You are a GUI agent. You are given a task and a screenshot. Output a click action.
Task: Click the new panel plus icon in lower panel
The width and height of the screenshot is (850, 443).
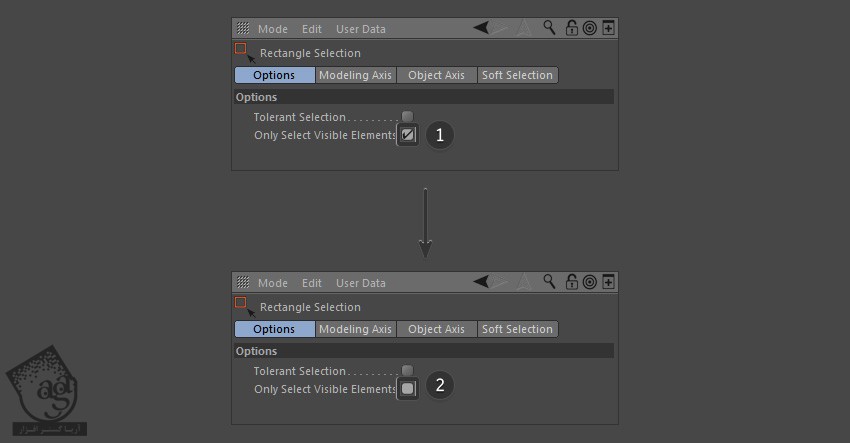[608, 282]
